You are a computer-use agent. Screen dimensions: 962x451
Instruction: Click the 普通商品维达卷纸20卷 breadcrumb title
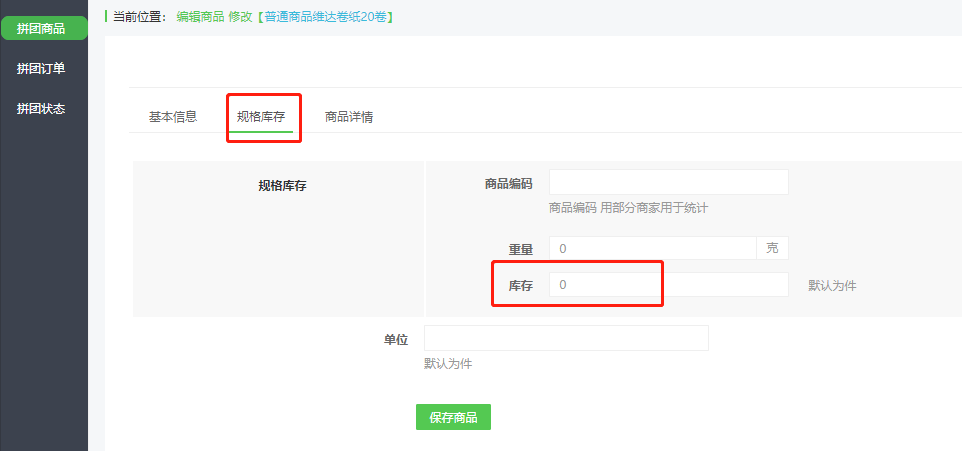point(326,17)
